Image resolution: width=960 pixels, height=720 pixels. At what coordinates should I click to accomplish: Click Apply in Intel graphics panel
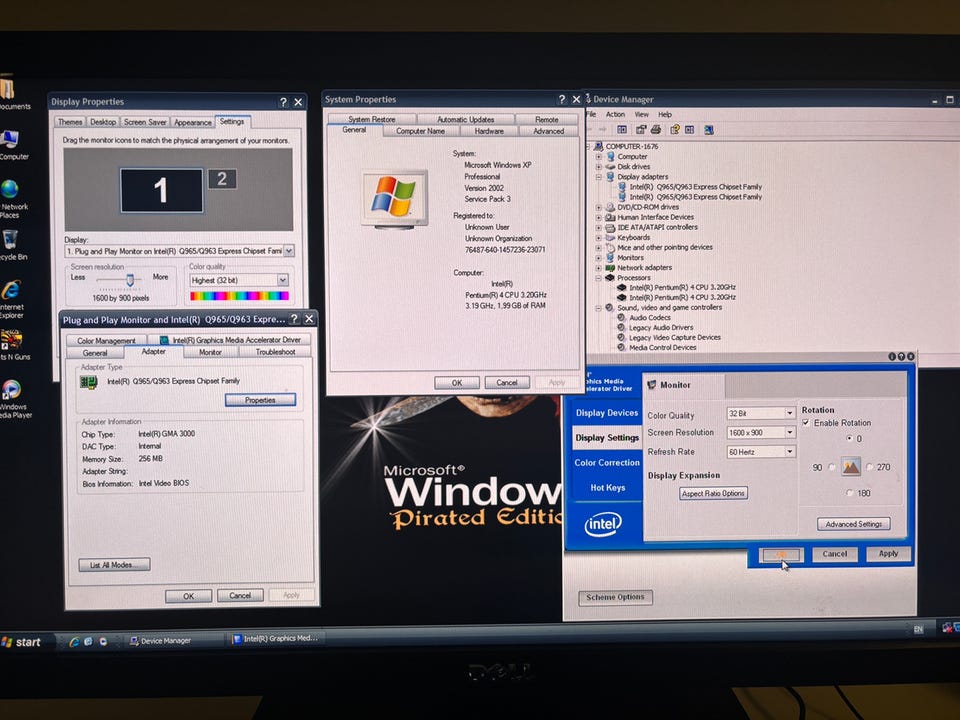click(888, 553)
